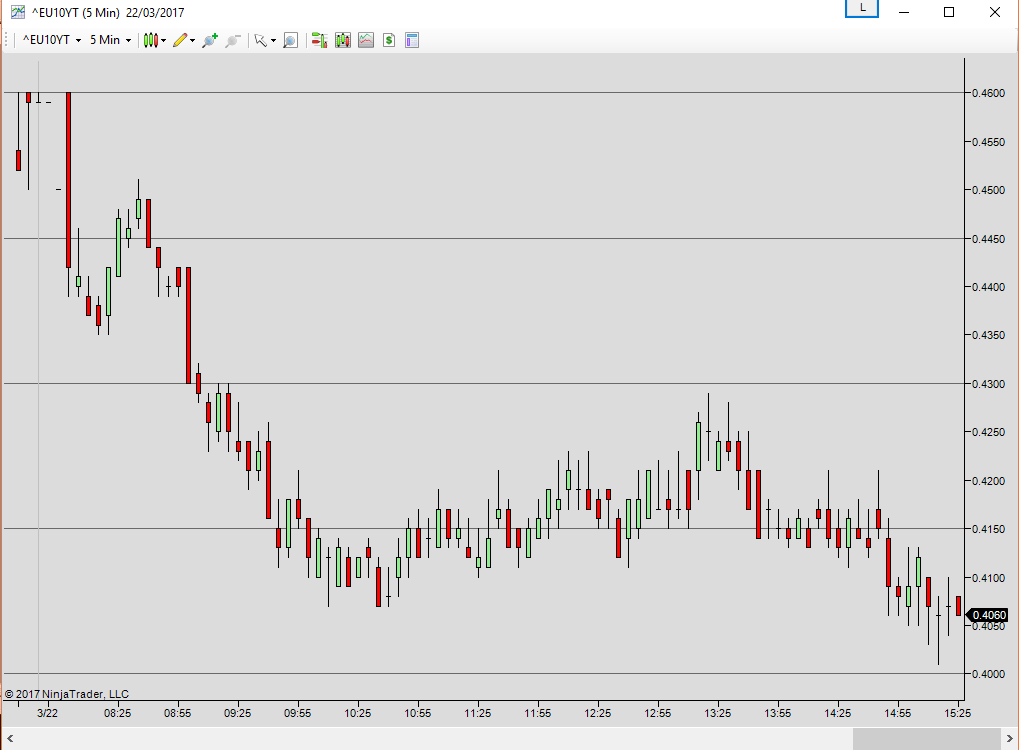Click the 0.4060 current price marker
Viewport: 1019px width, 750px height.
(x=988, y=615)
